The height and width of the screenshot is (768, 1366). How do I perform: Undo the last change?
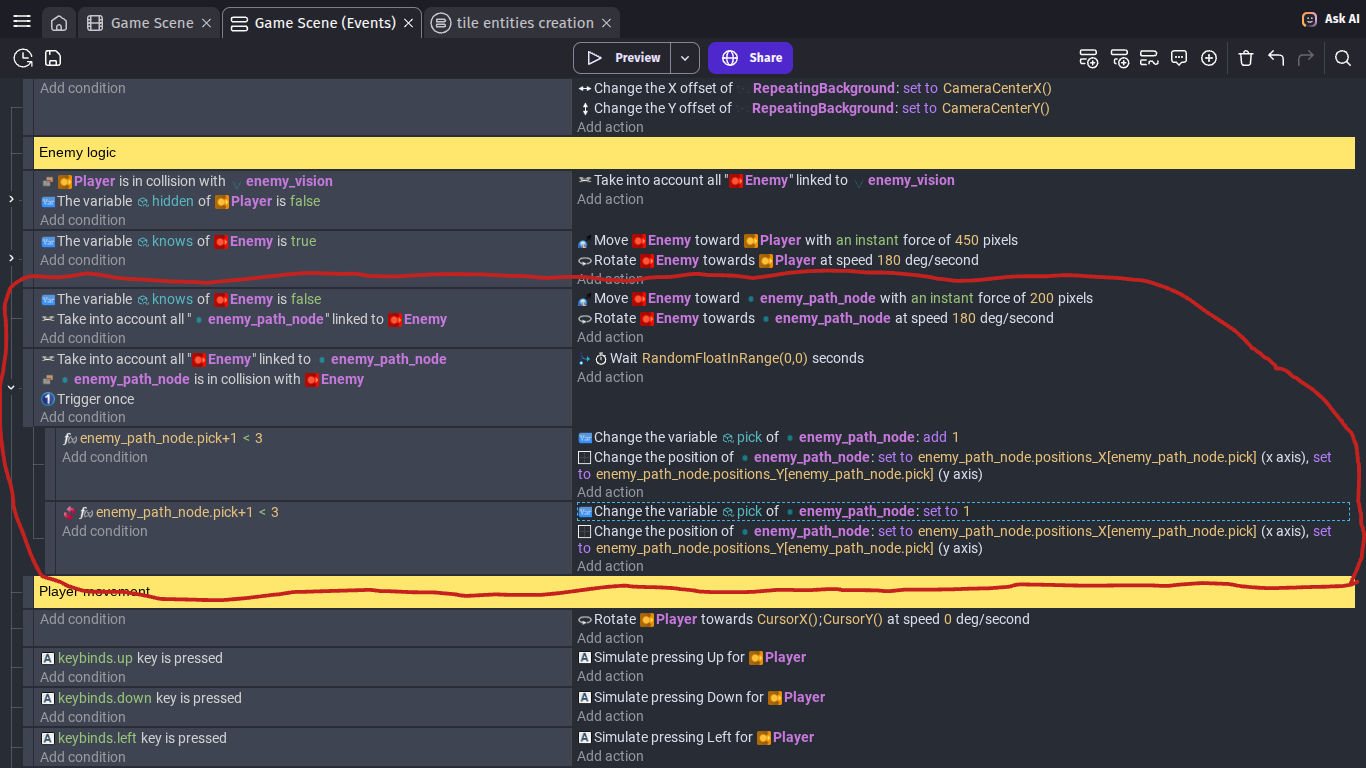point(1276,58)
